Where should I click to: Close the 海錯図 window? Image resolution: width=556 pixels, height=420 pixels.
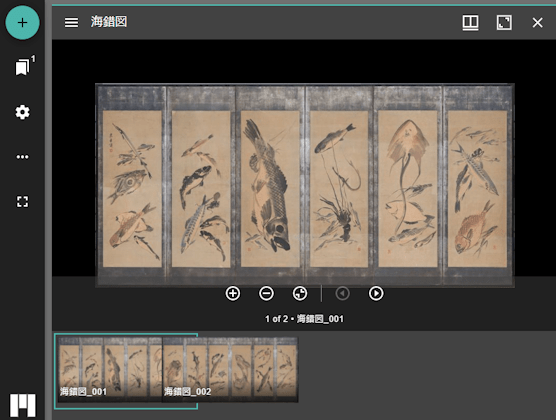[538, 23]
